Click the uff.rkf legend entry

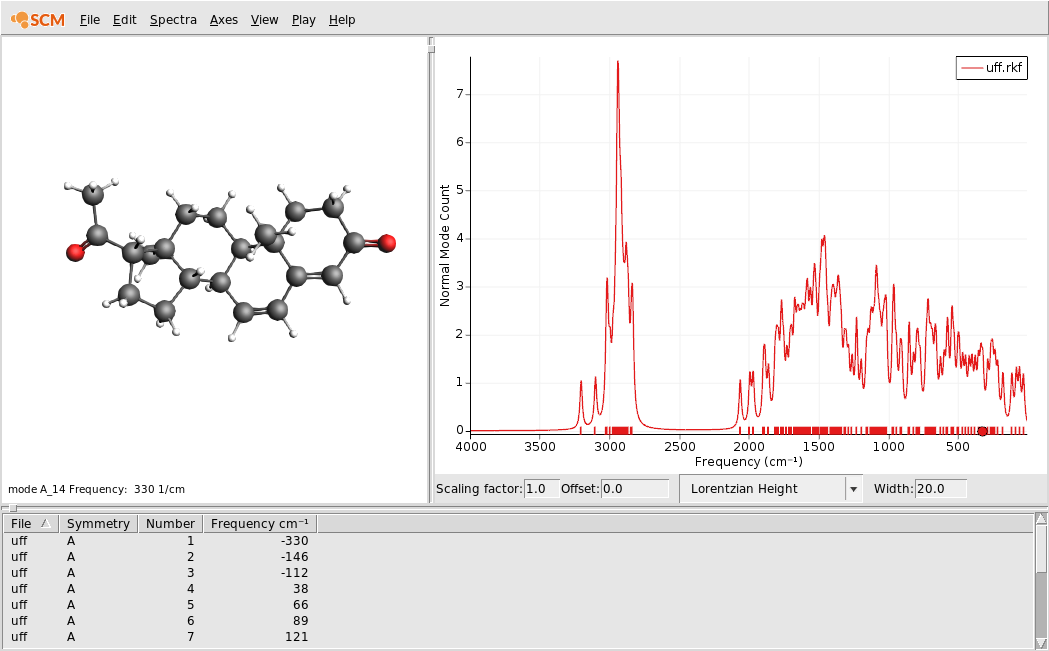[x=991, y=68]
